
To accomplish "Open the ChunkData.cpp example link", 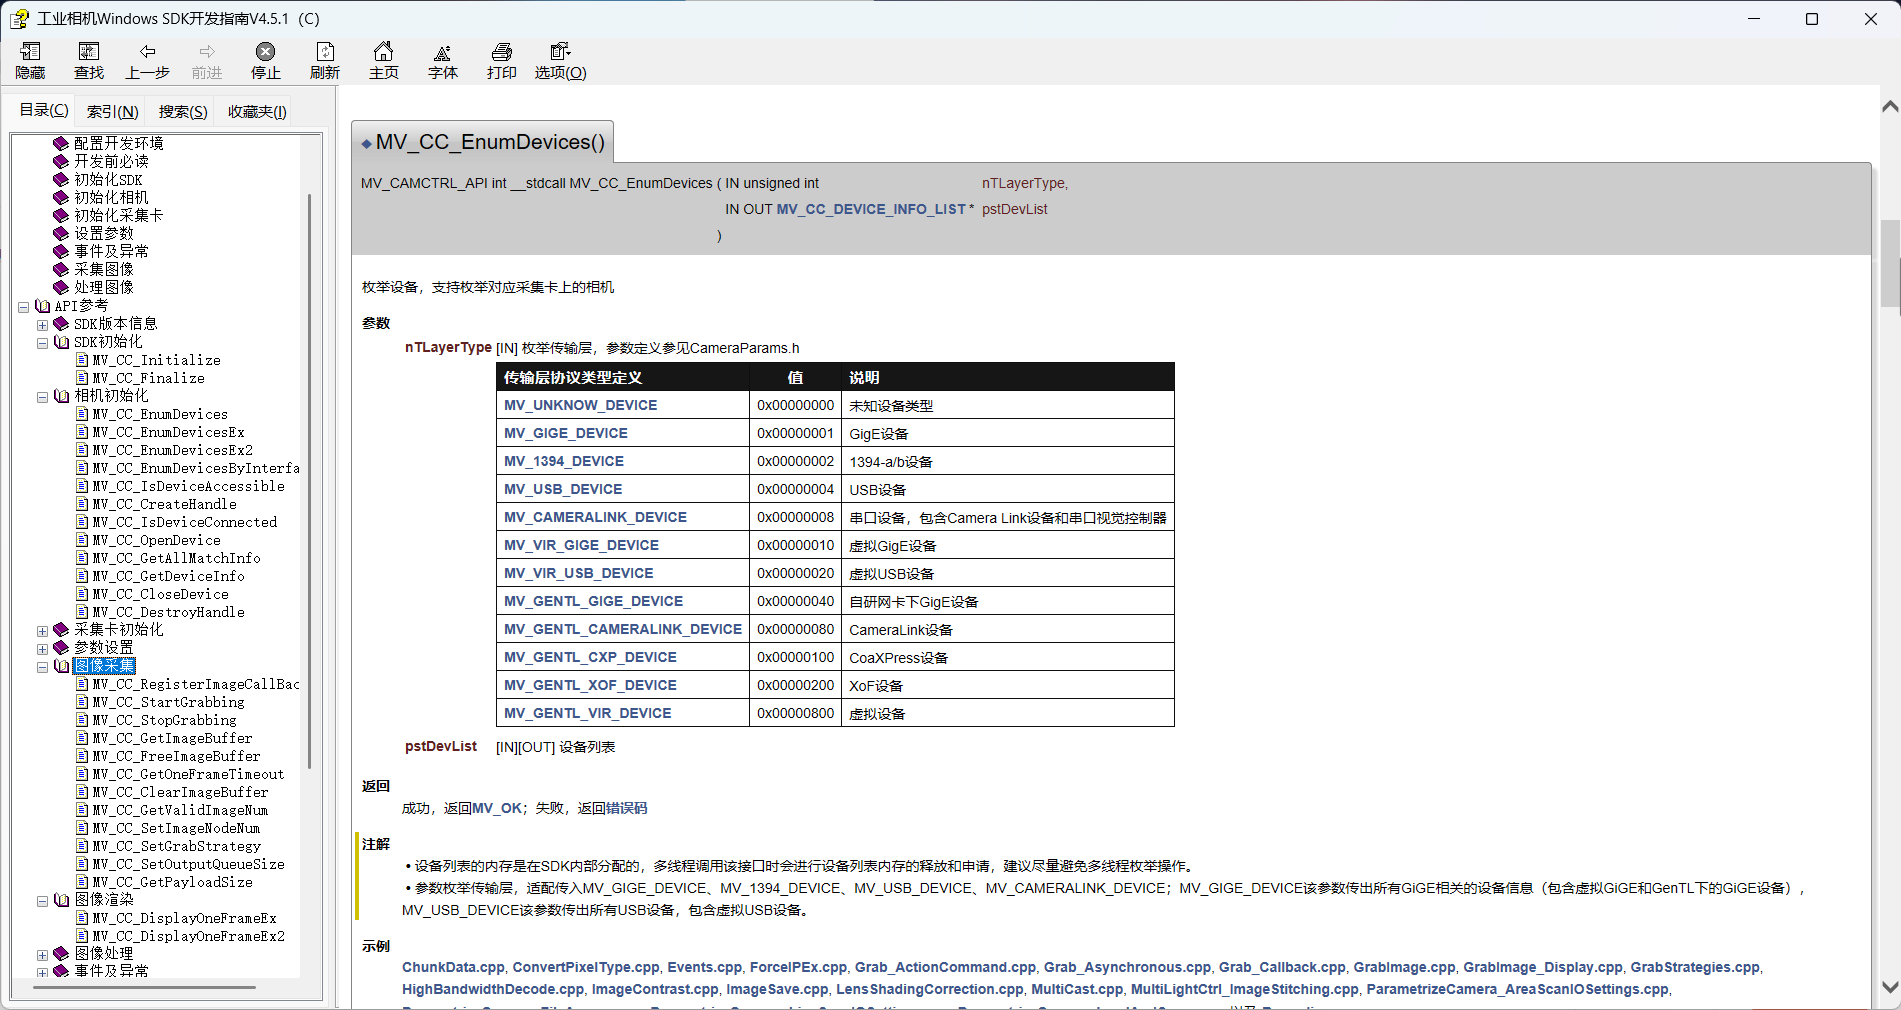I will (453, 967).
